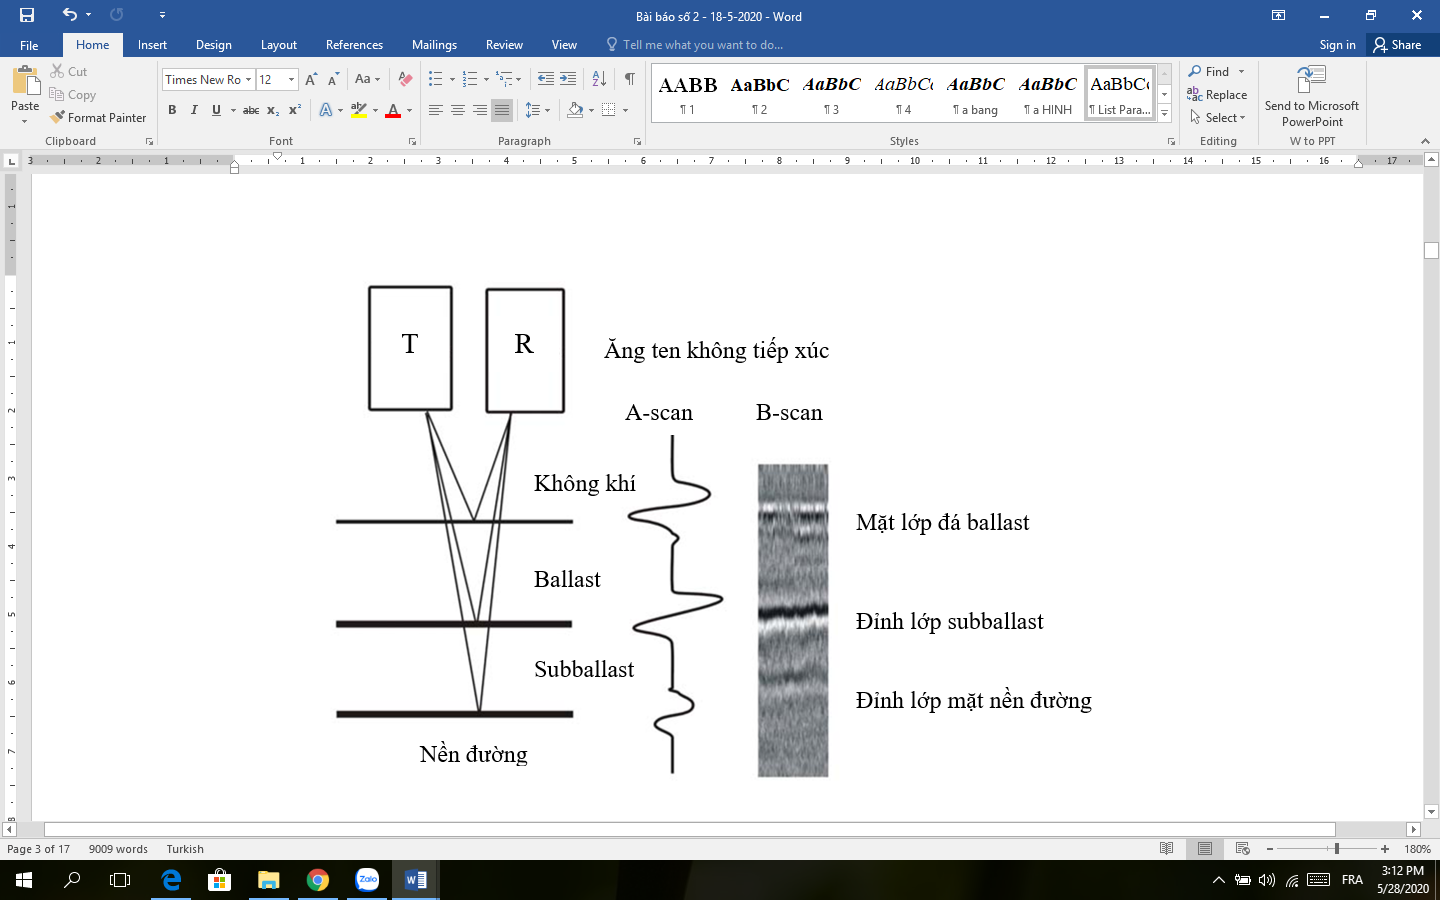Open the Times New Roman font dropdown

[x=248, y=80]
